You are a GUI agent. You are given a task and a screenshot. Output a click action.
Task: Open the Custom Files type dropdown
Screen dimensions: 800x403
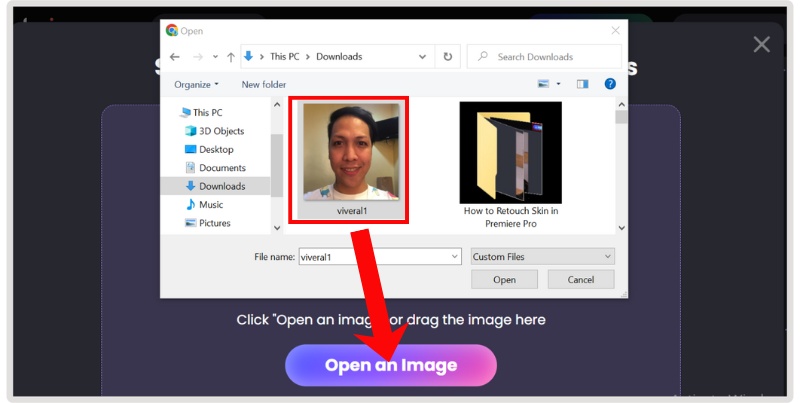[542, 257]
